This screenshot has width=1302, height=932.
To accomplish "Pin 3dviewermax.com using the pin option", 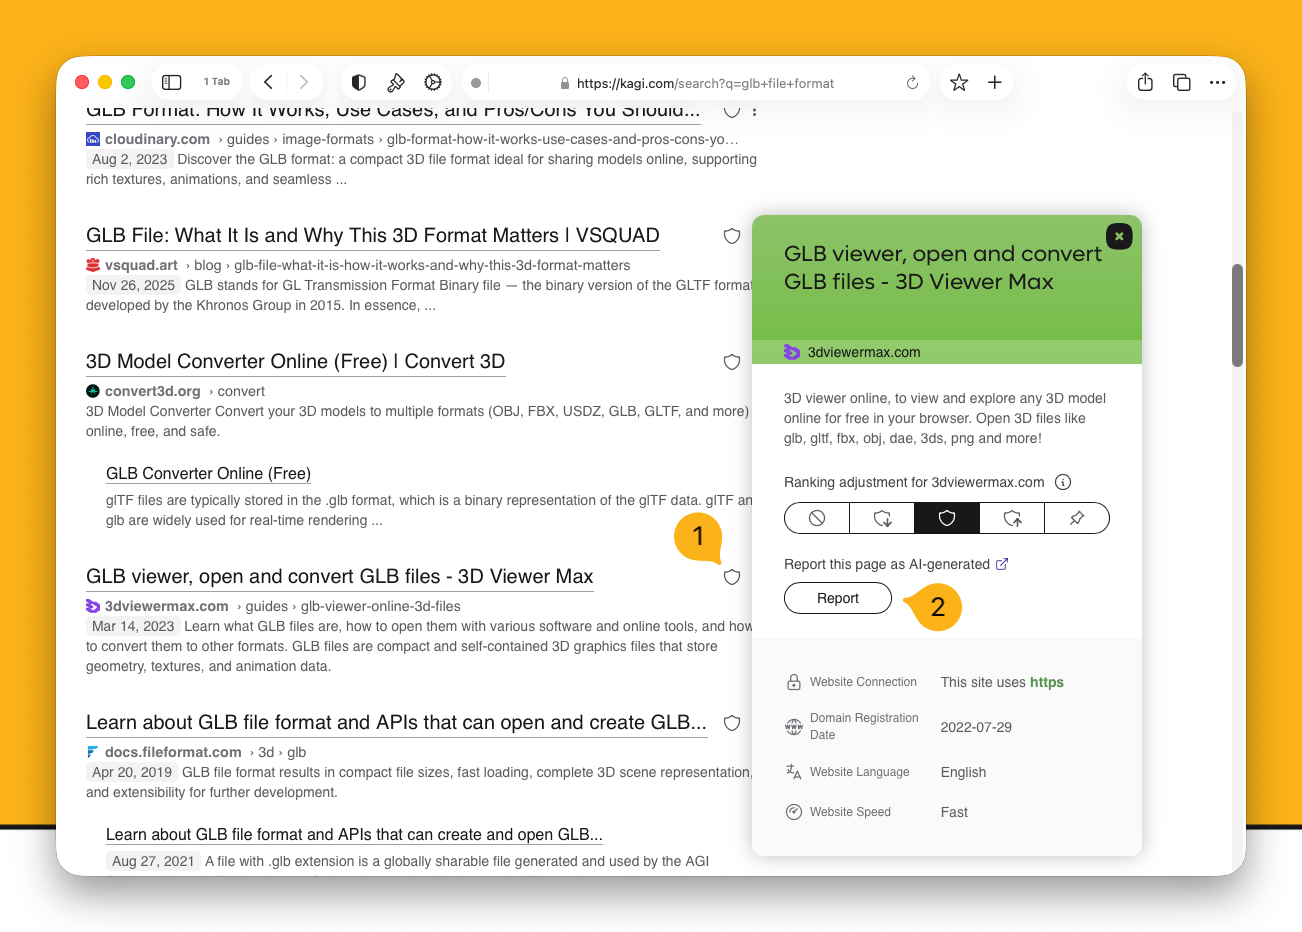I will (1077, 518).
